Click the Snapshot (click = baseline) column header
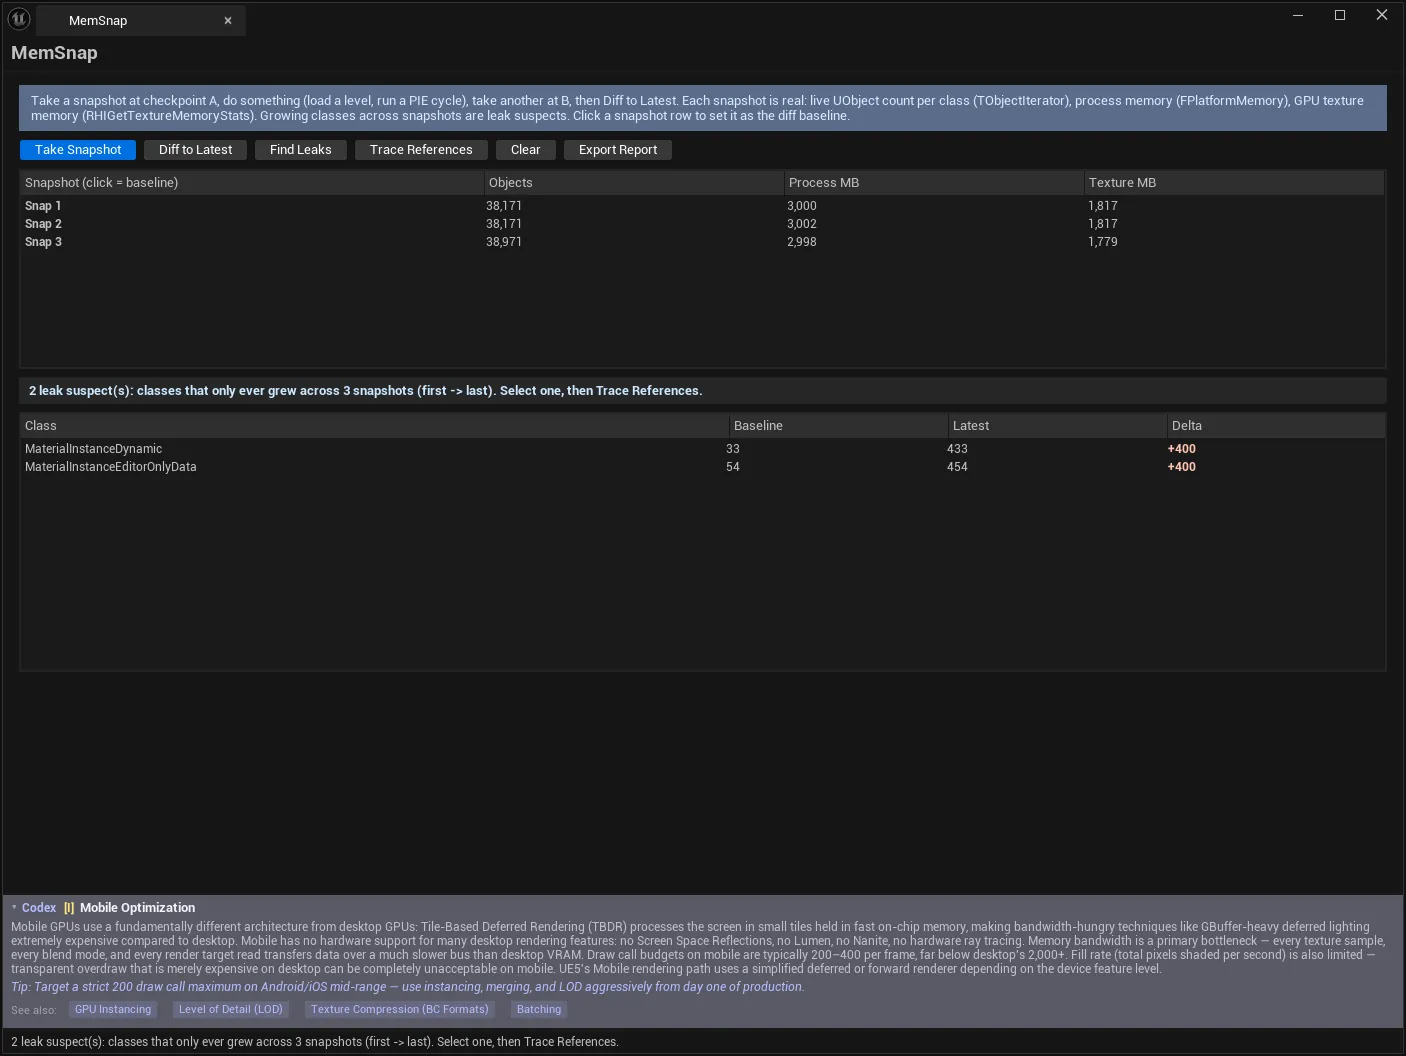Screen dimensions: 1406x1056 (x=252, y=183)
